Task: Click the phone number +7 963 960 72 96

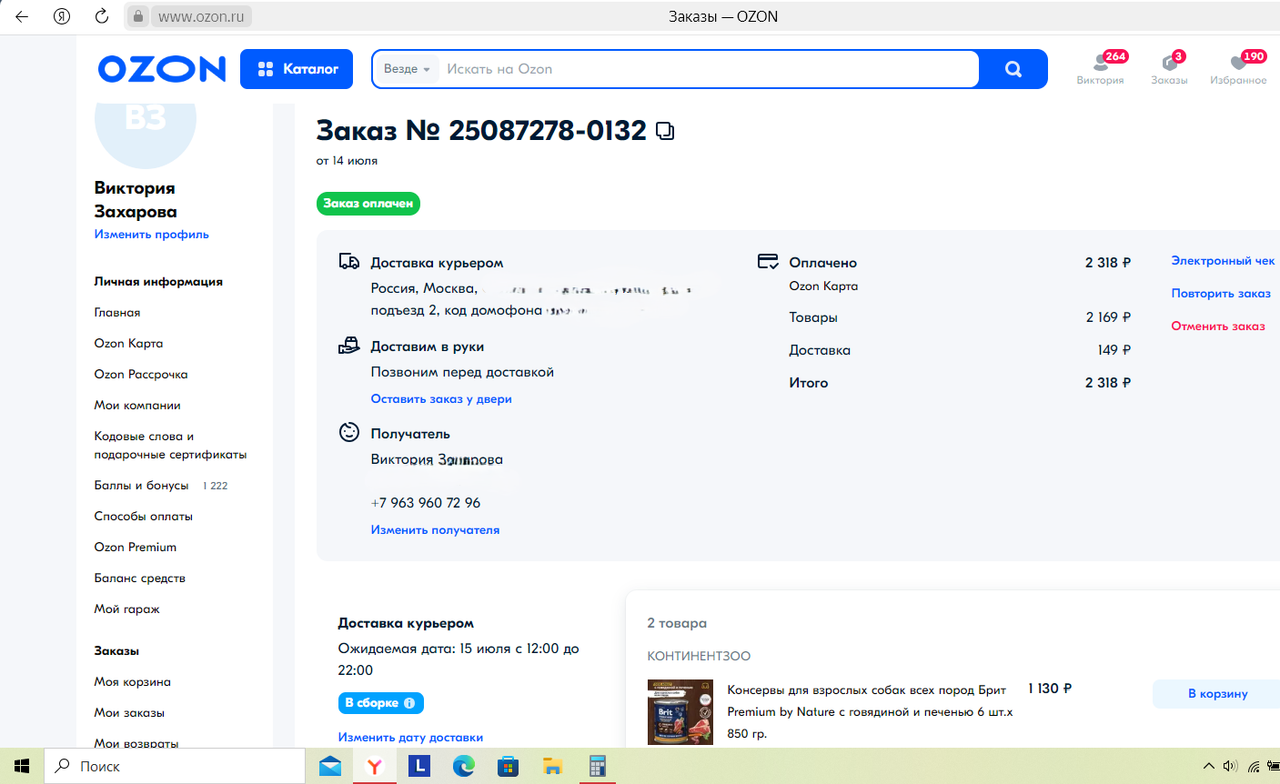Action: coord(425,503)
